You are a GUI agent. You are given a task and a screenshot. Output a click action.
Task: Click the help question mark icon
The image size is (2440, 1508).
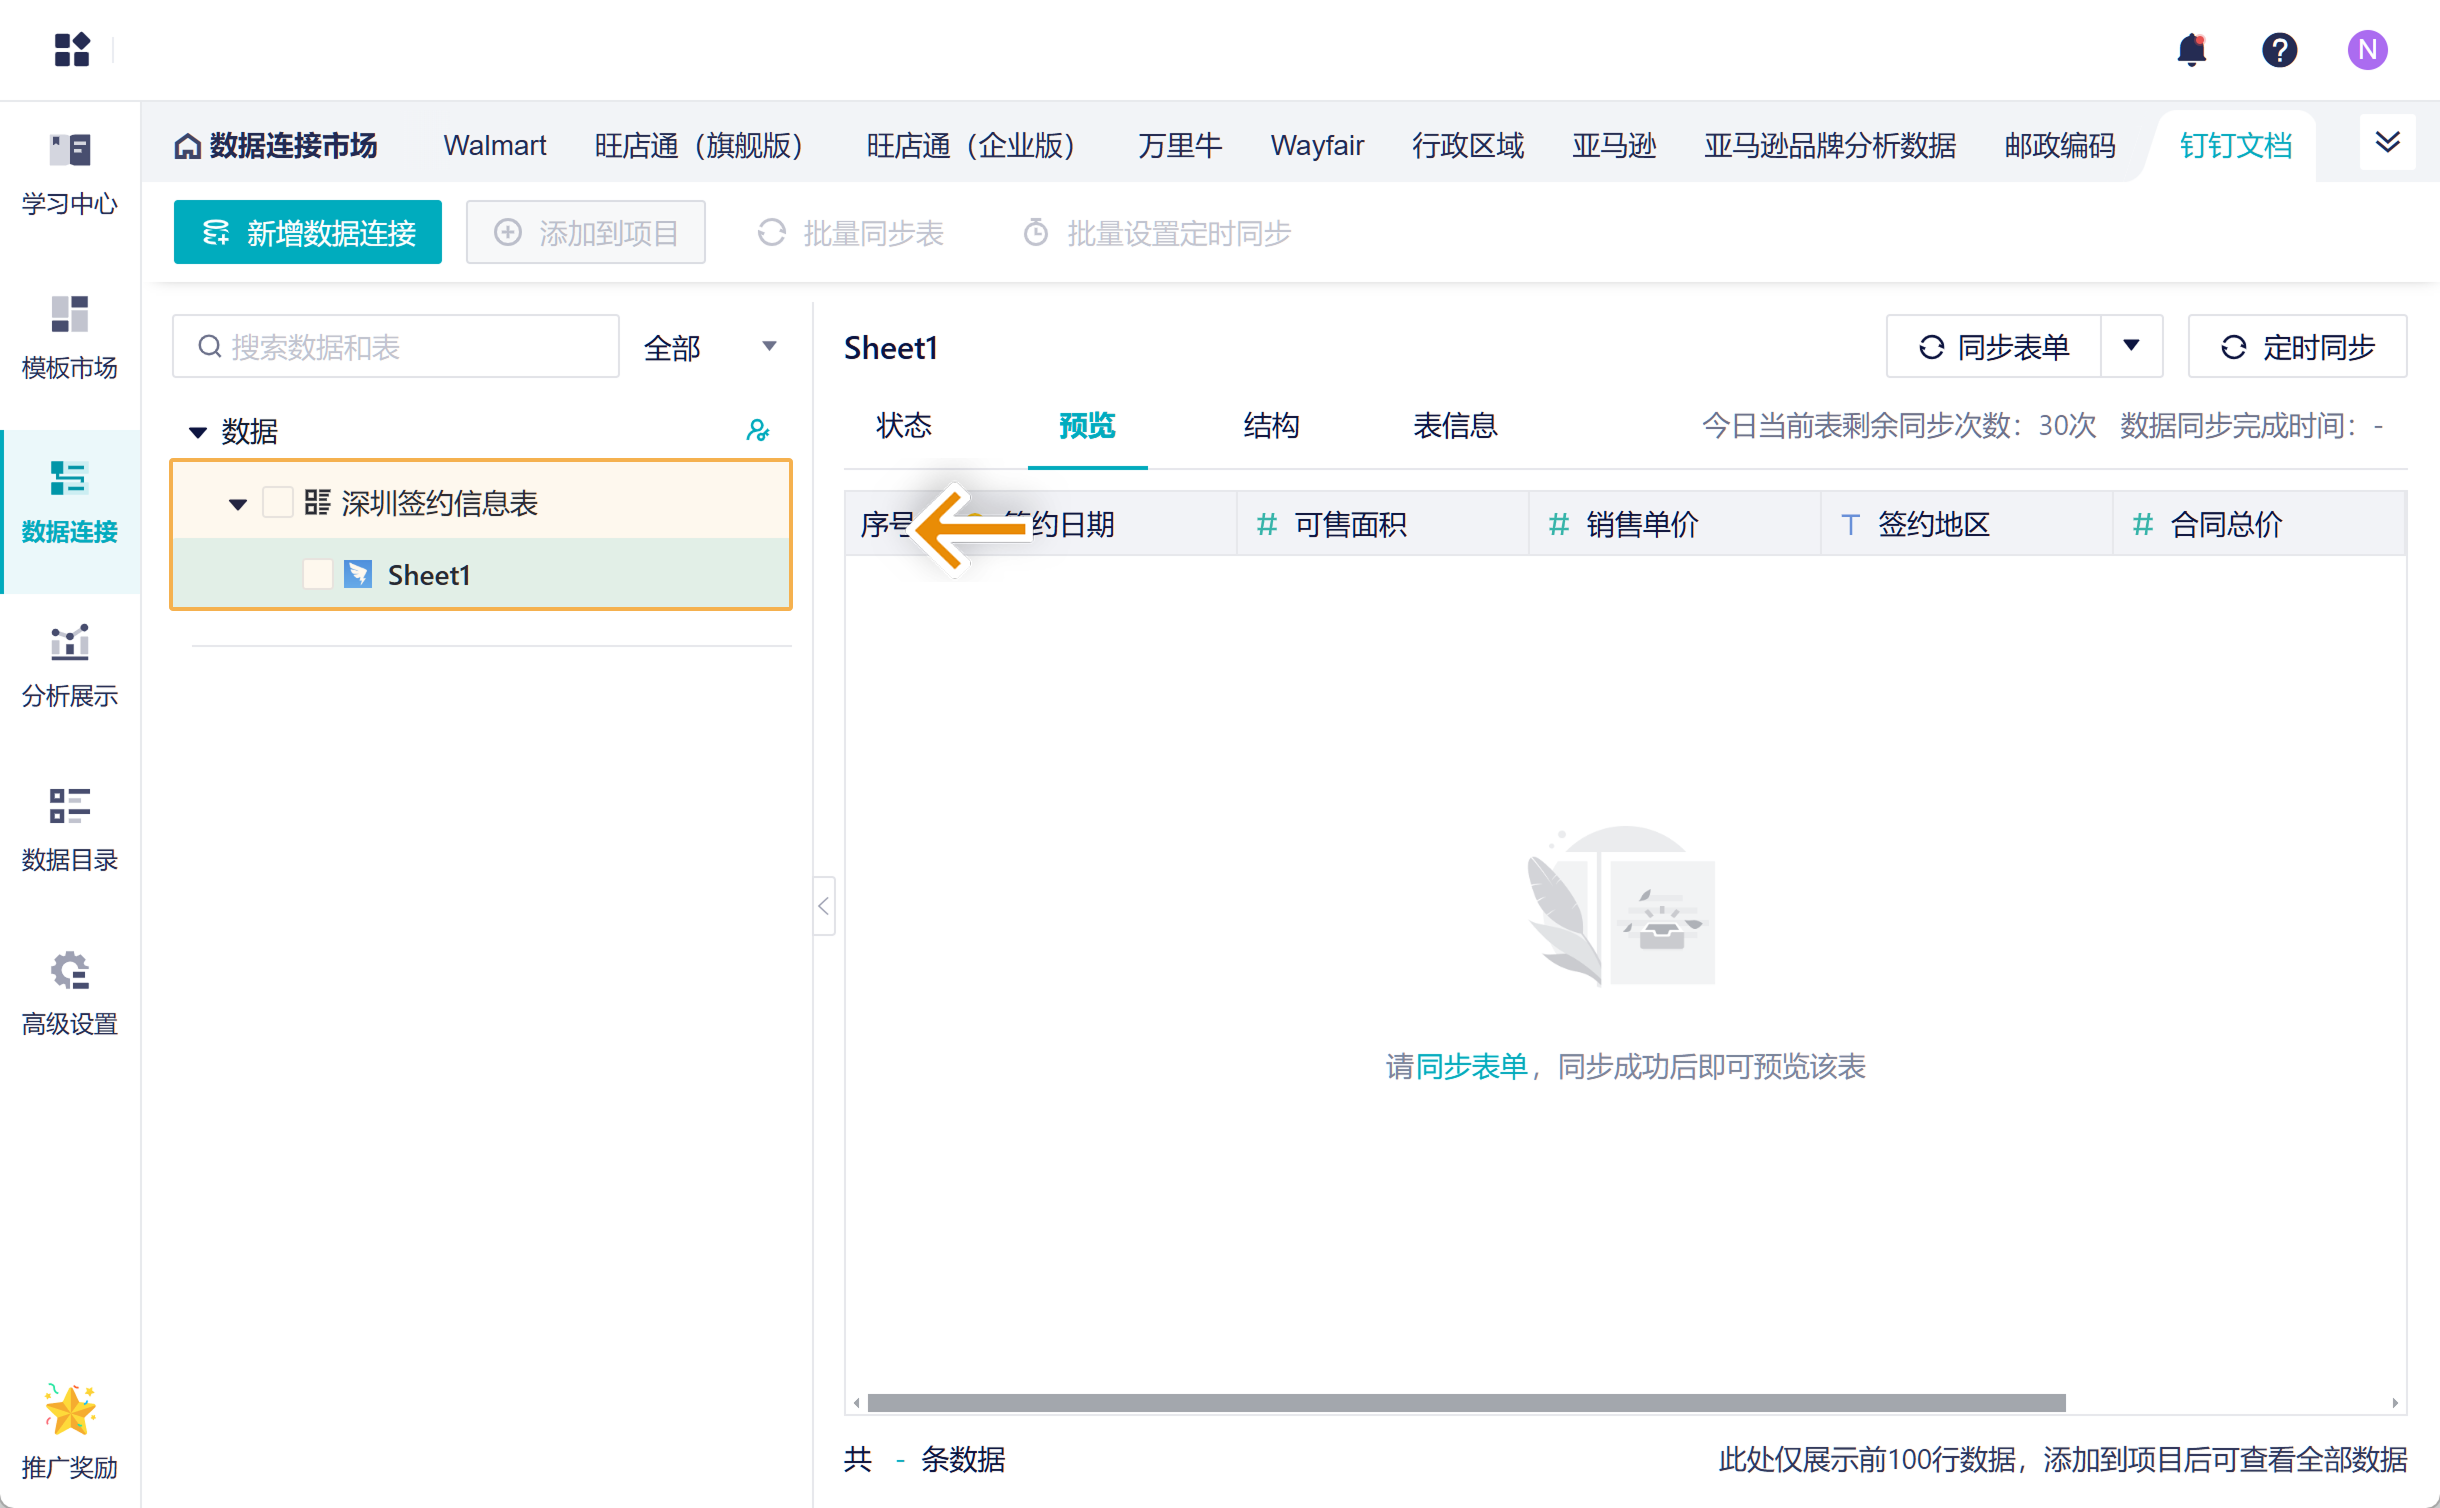(2279, 49)
